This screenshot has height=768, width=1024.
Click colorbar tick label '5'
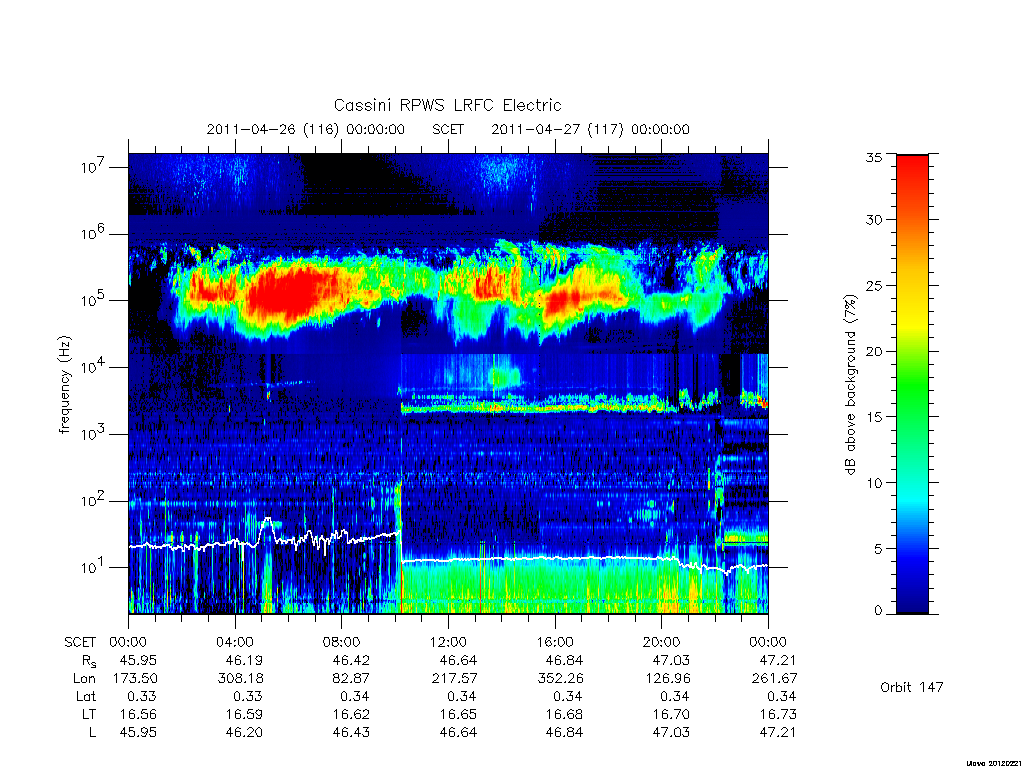click(878, 549)
